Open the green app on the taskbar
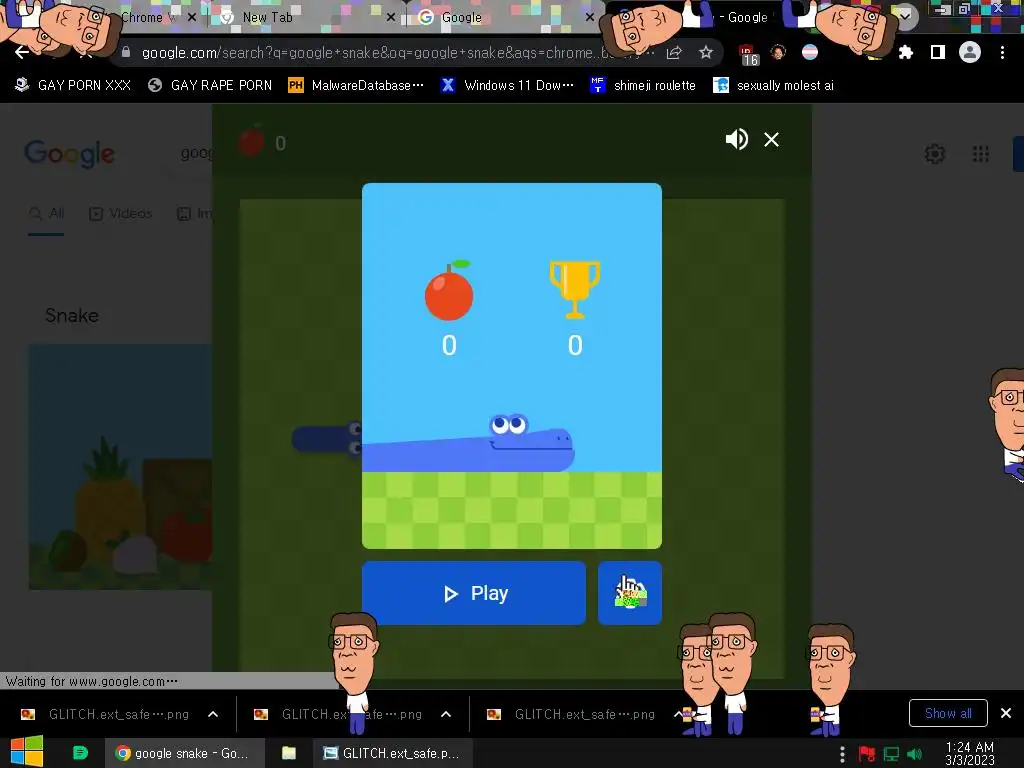 pyautogui.click(x=80, y=753)
